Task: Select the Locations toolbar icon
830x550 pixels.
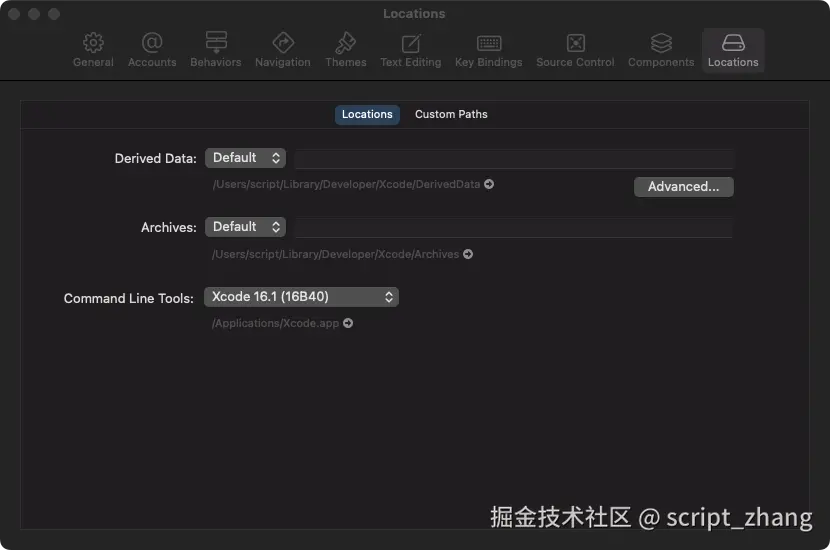Action: click(733, 50)
